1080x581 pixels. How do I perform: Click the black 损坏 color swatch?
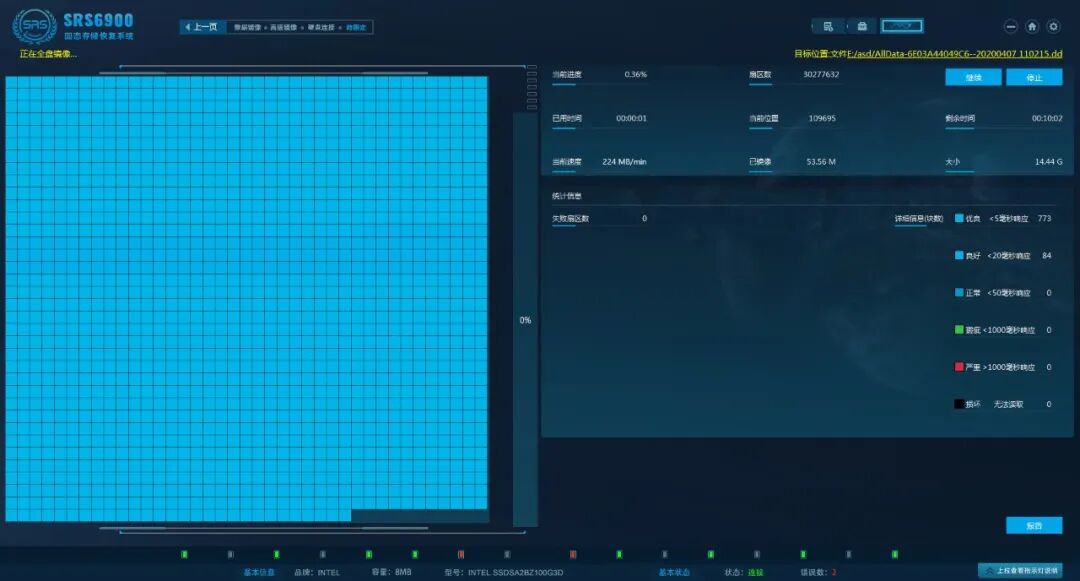pyautogui.click(x=959, y=404)
